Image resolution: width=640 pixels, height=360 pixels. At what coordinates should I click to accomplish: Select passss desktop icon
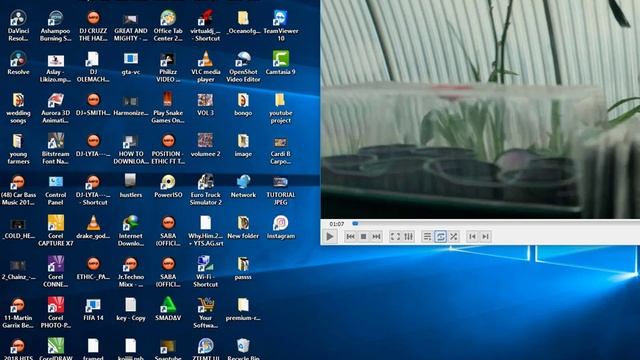click(x=243, y=268)
